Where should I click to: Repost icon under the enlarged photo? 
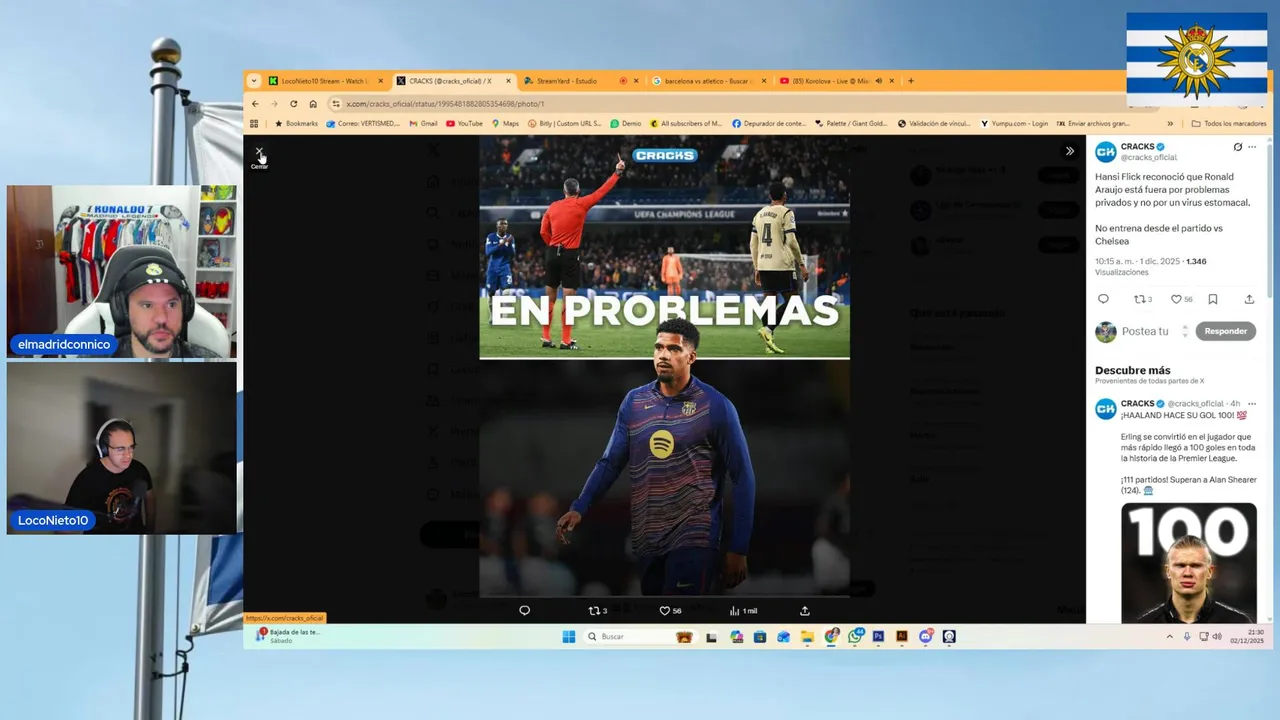[x=594, y=610]
